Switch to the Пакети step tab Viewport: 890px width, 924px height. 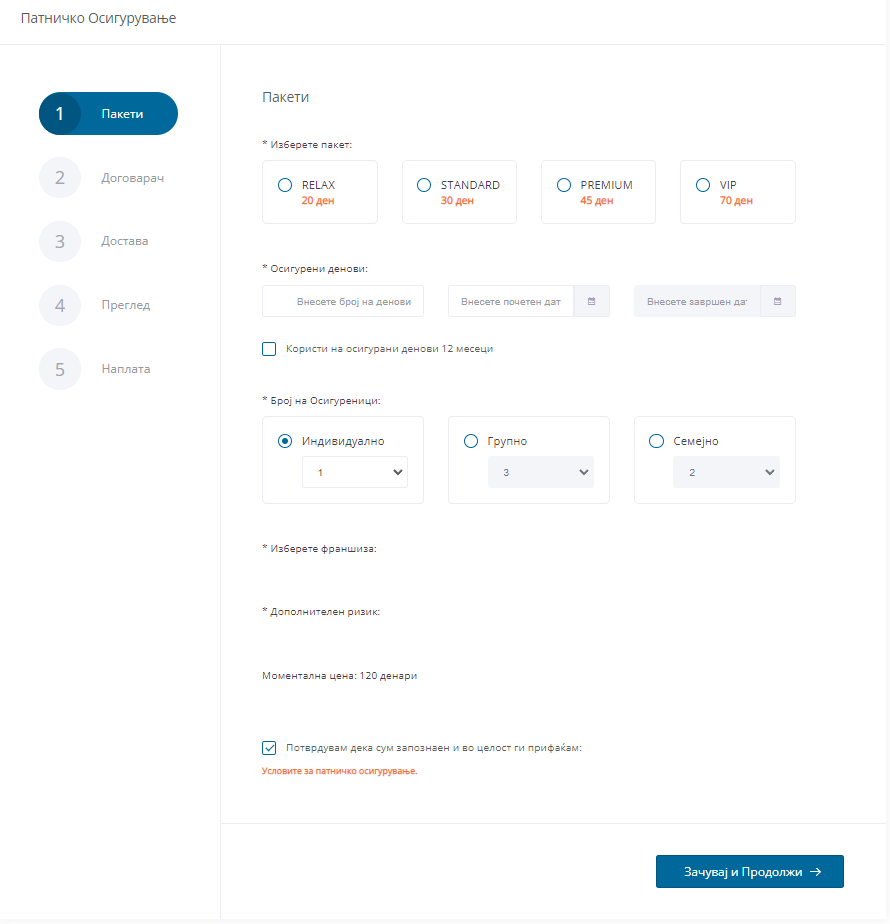(x=108, y=114)
